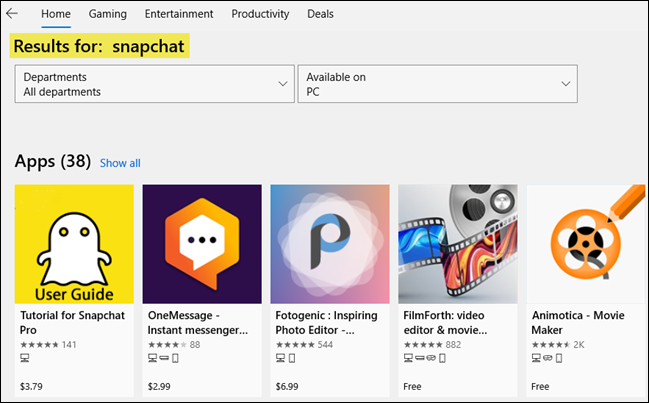Click the OneMessage $2.99 price
Viewport: 649px width, 403px height.
[159, 385]
